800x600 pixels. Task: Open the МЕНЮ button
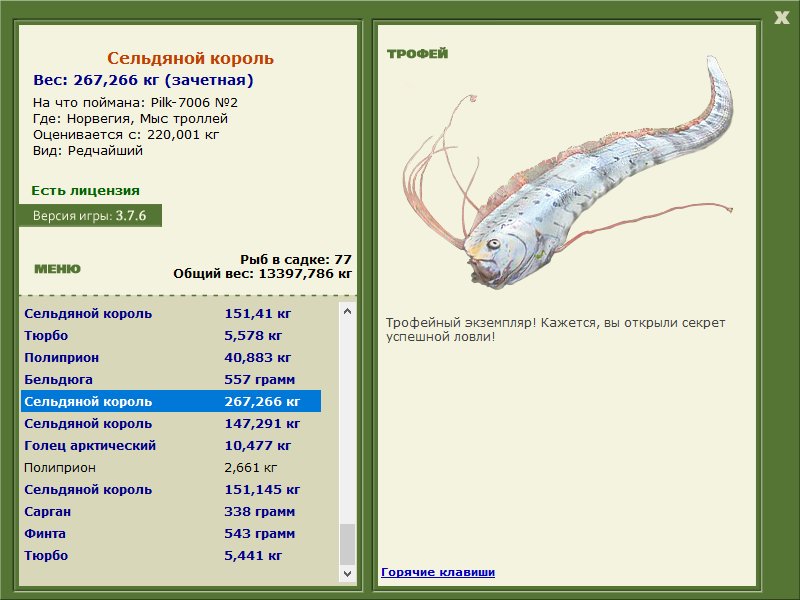pyautogui.click(x=57, y=269)
